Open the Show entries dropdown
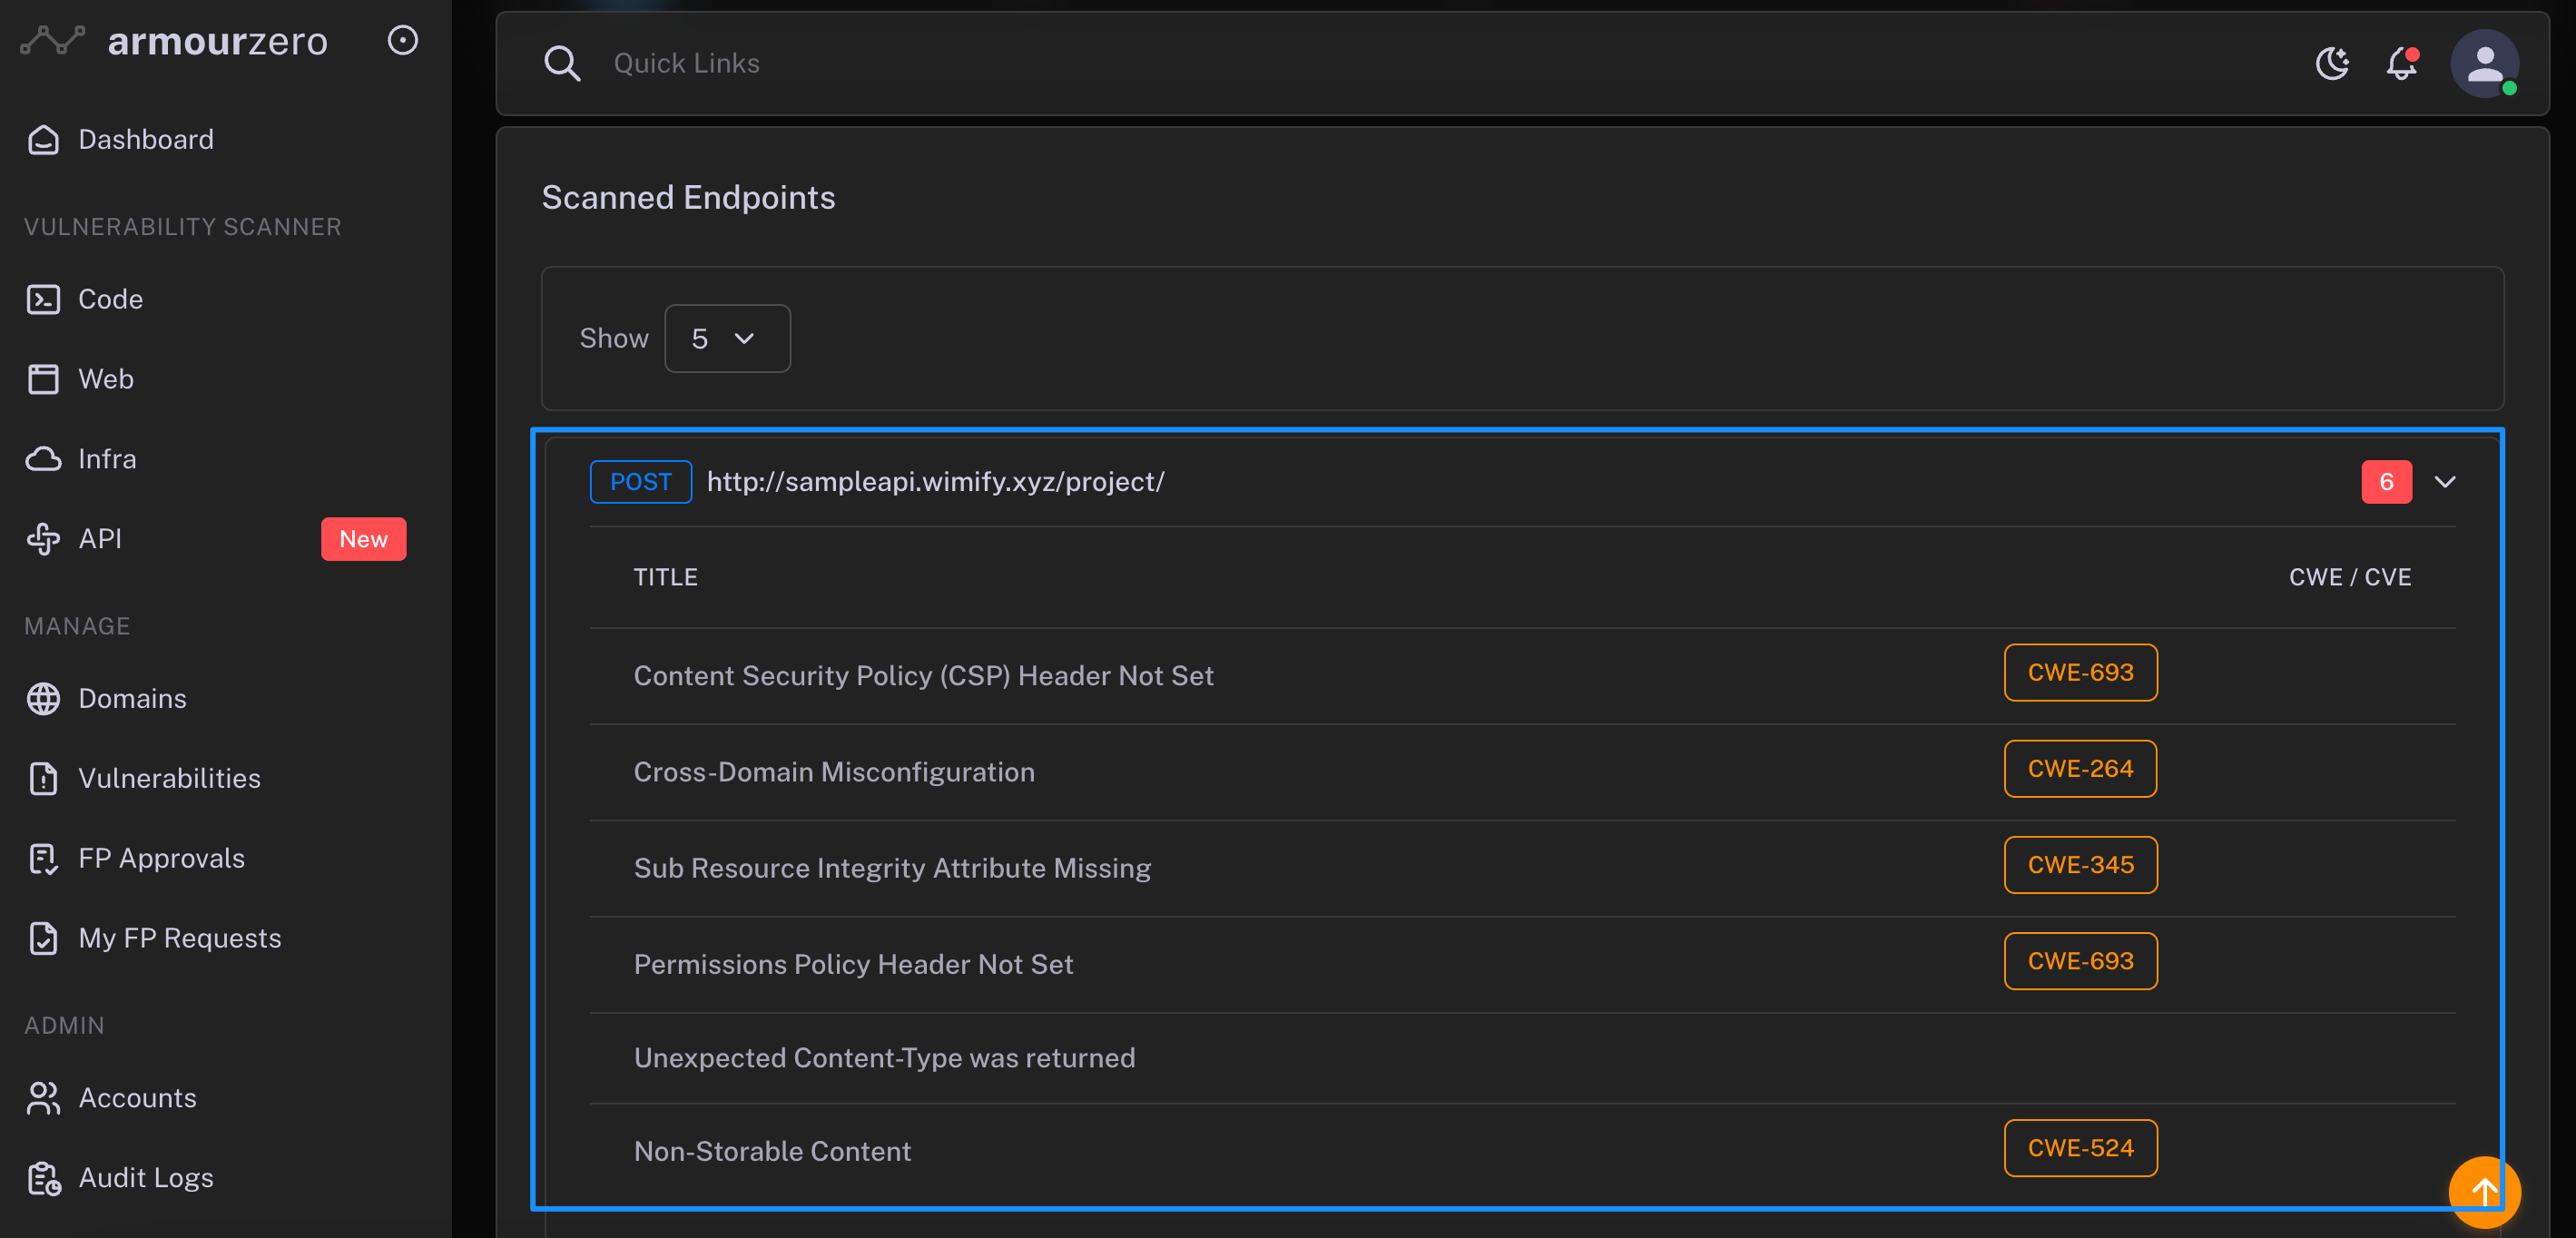 coord(727,339)
